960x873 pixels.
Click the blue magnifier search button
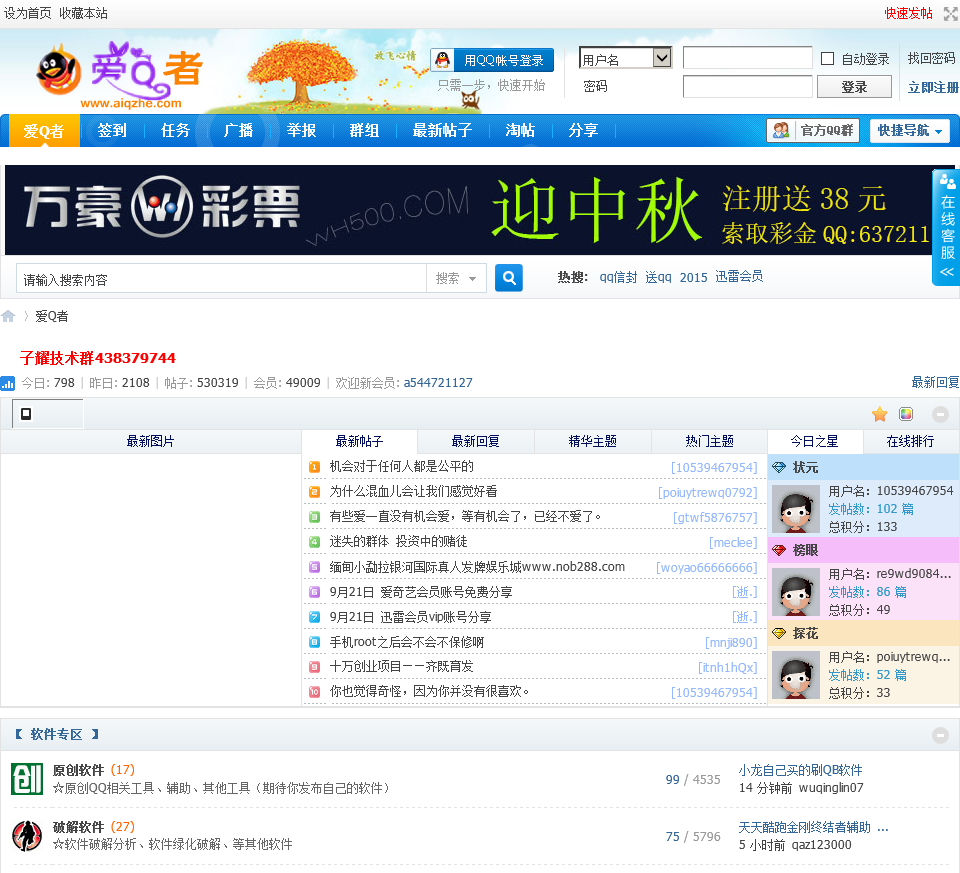pyautogui.click(x=509, y=278)
